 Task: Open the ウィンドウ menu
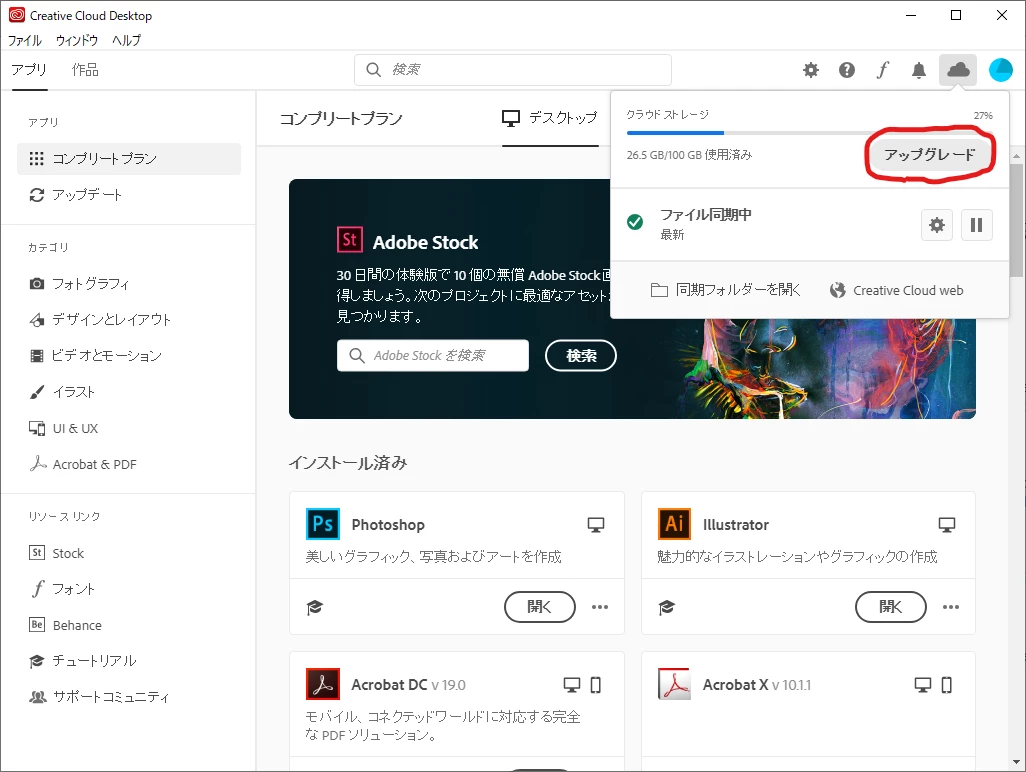click(77, 40)
